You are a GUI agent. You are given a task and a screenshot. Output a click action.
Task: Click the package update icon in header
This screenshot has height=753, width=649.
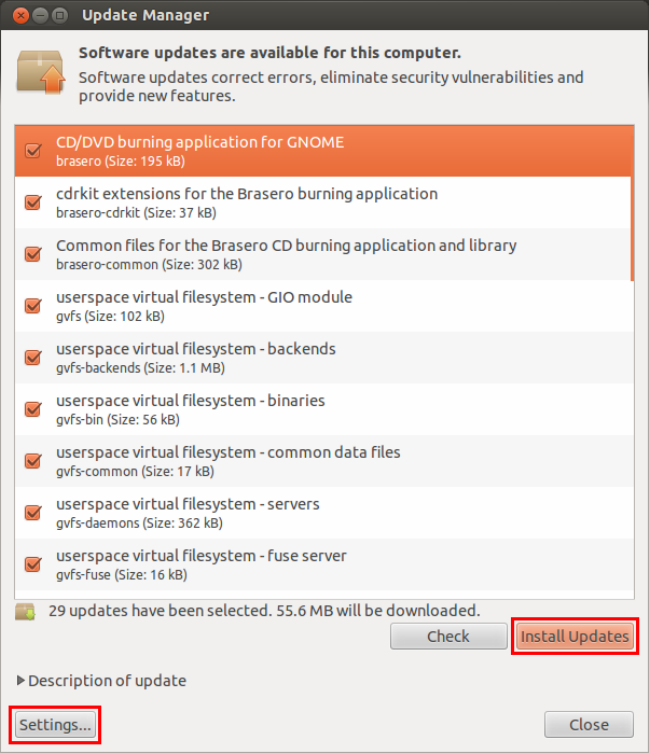click(x=41, y=72)
